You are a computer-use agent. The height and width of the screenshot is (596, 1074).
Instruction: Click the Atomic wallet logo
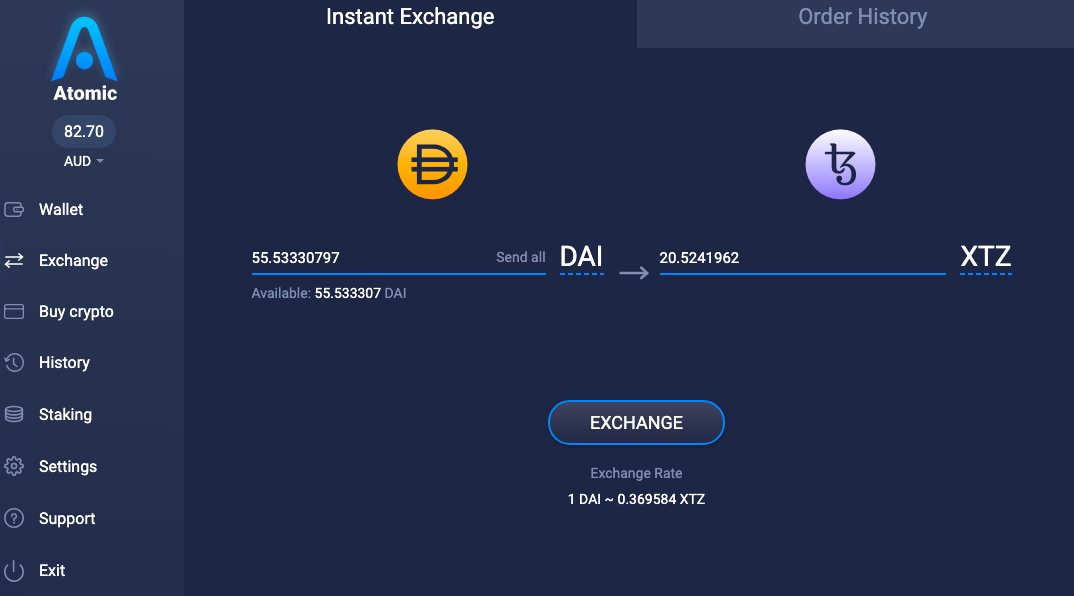tap(84, 60)
